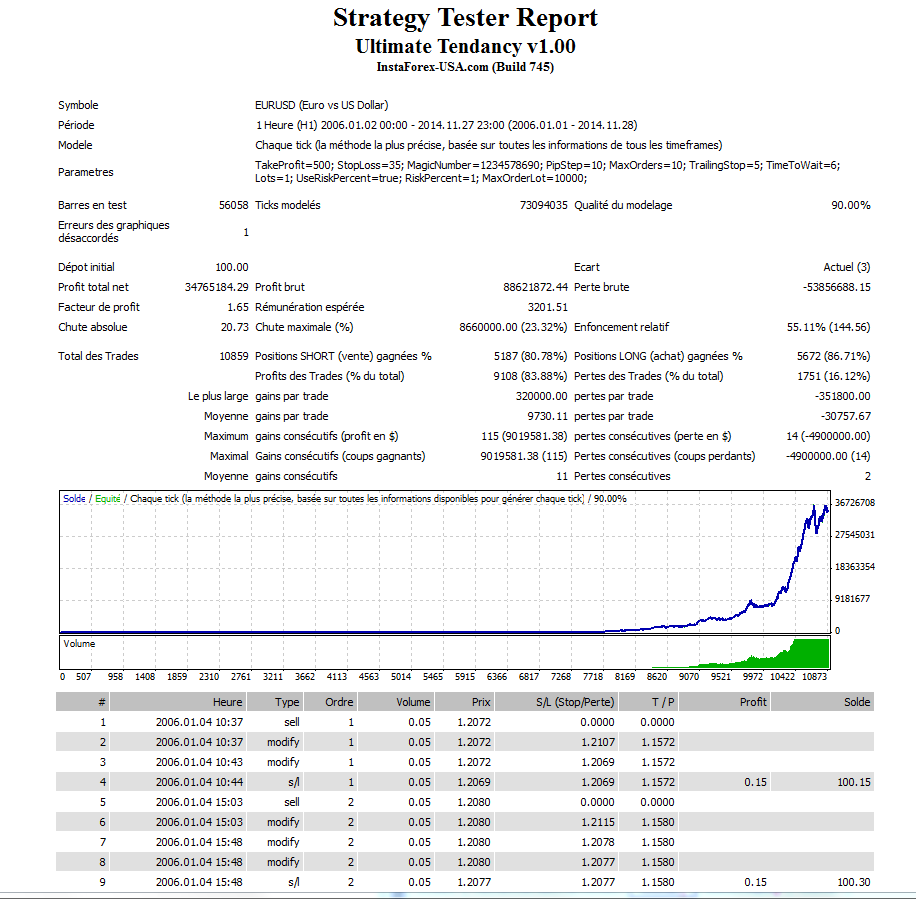
Task: Click the Modele label
Action: pos(75,145)
